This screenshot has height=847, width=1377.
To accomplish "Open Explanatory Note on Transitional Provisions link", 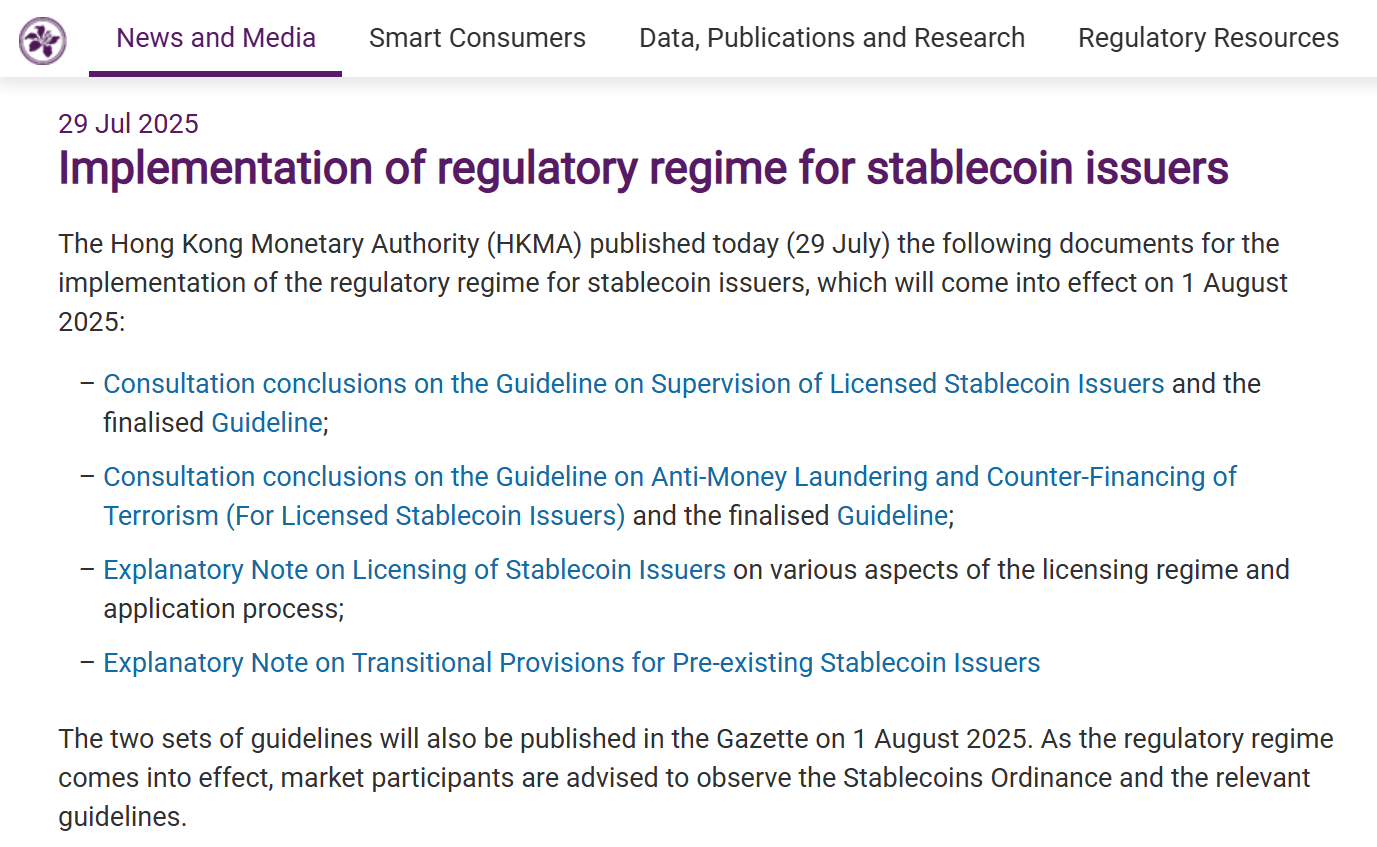I will [571, 663].
